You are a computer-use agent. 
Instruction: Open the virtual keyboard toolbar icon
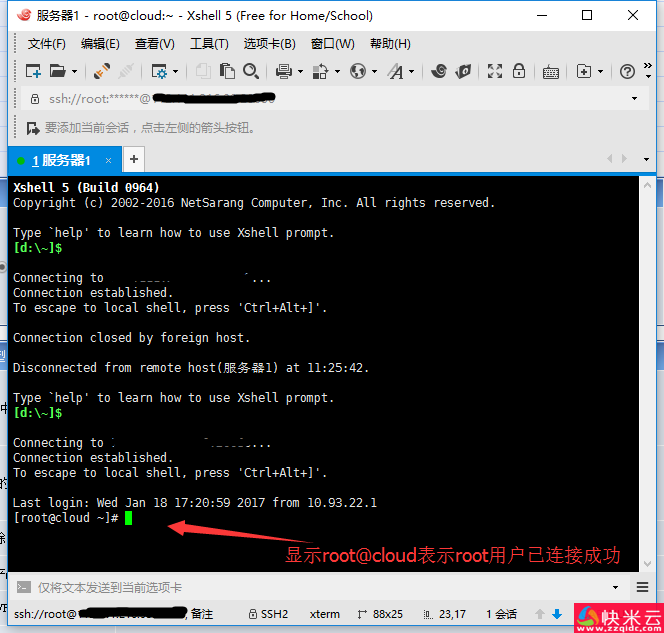coord(551,72)
